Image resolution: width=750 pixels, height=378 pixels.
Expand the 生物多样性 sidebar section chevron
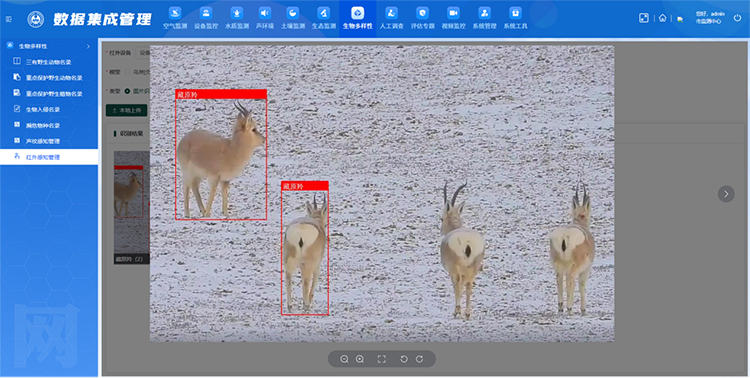point(88,46)
